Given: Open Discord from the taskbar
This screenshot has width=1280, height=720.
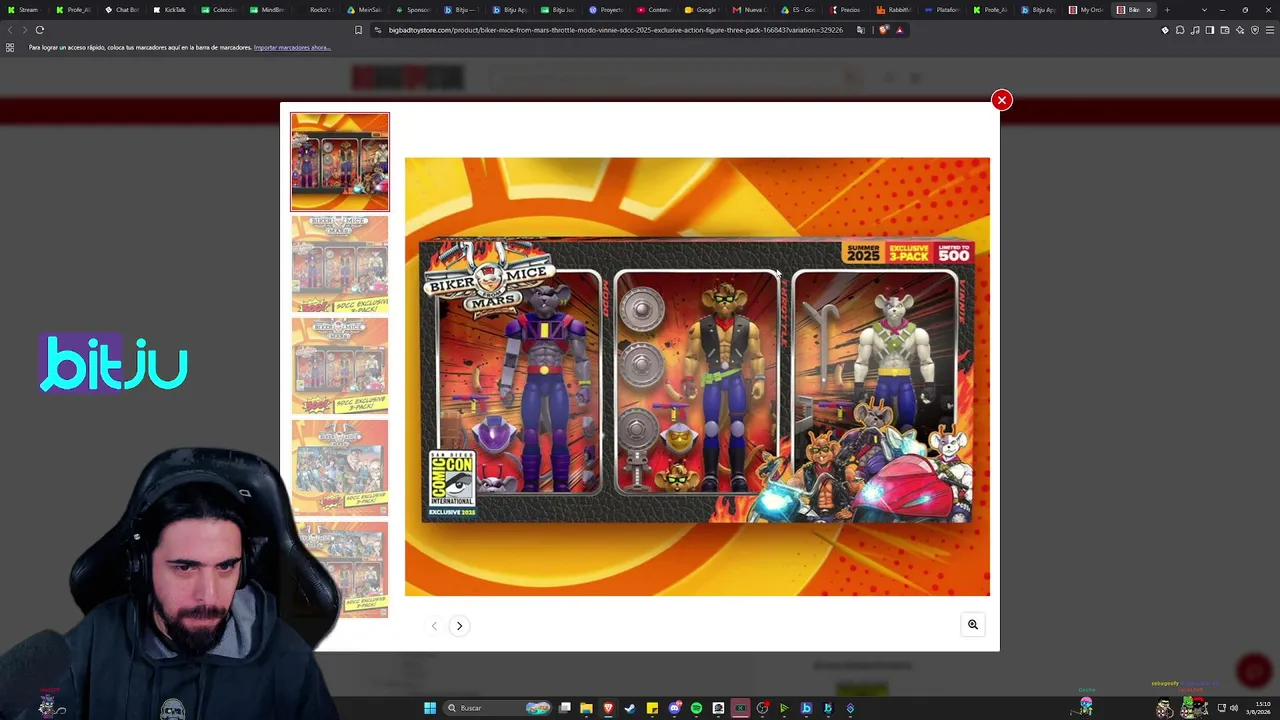Looking at the screenshot, I should click(675, 708).
